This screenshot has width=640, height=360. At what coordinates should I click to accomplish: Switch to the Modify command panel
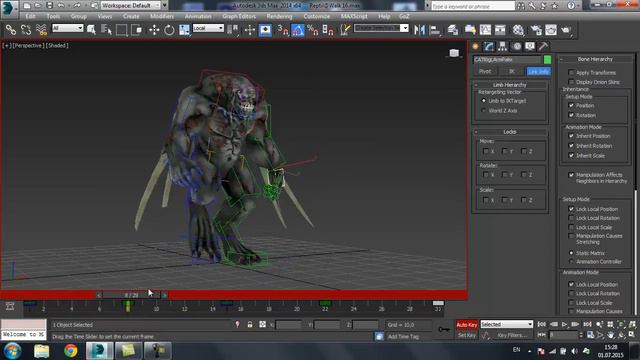(x=489, y=47)
